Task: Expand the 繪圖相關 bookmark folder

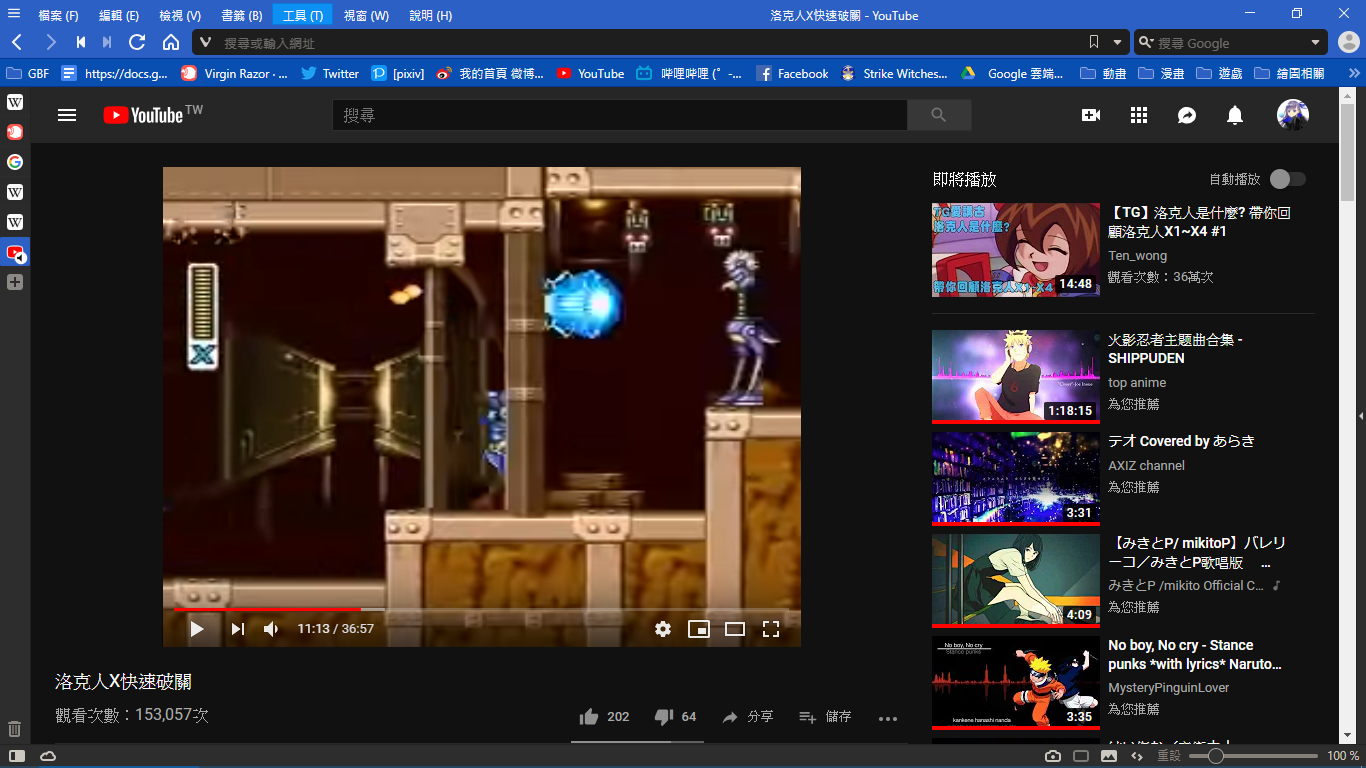Action: coord(1289,73)
